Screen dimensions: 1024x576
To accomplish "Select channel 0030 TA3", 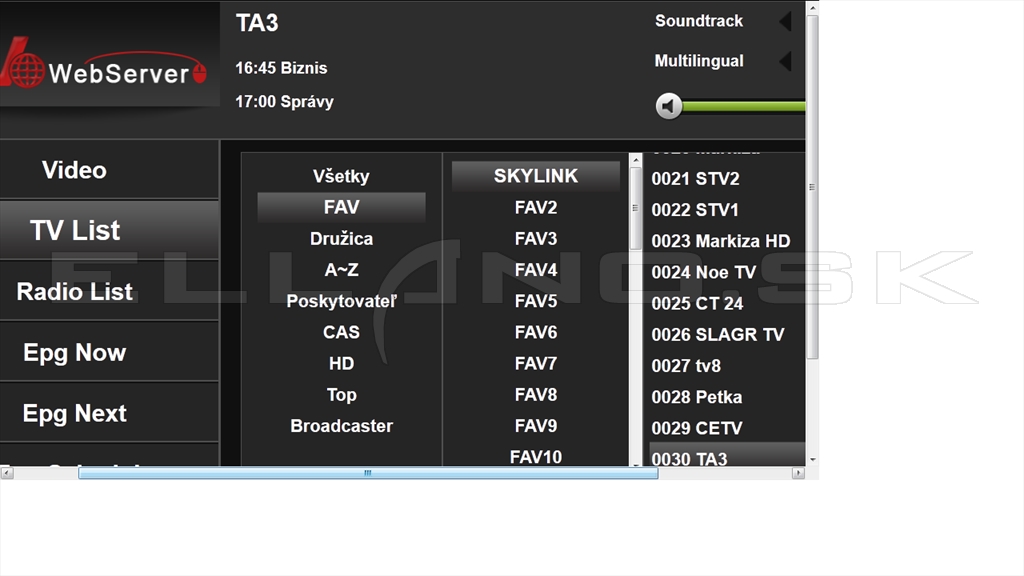I will (x=727, y=455).
